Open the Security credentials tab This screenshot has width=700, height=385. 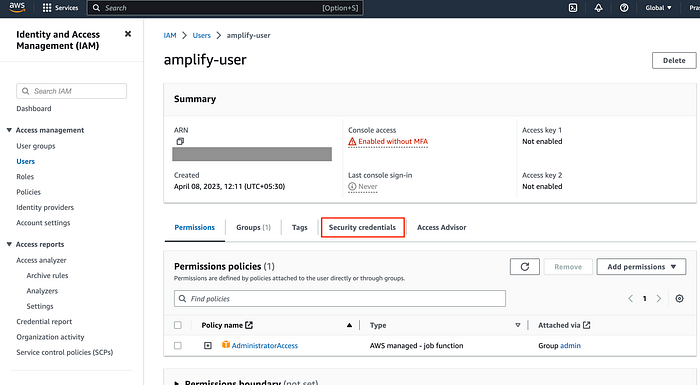click(x=362, y=227)
